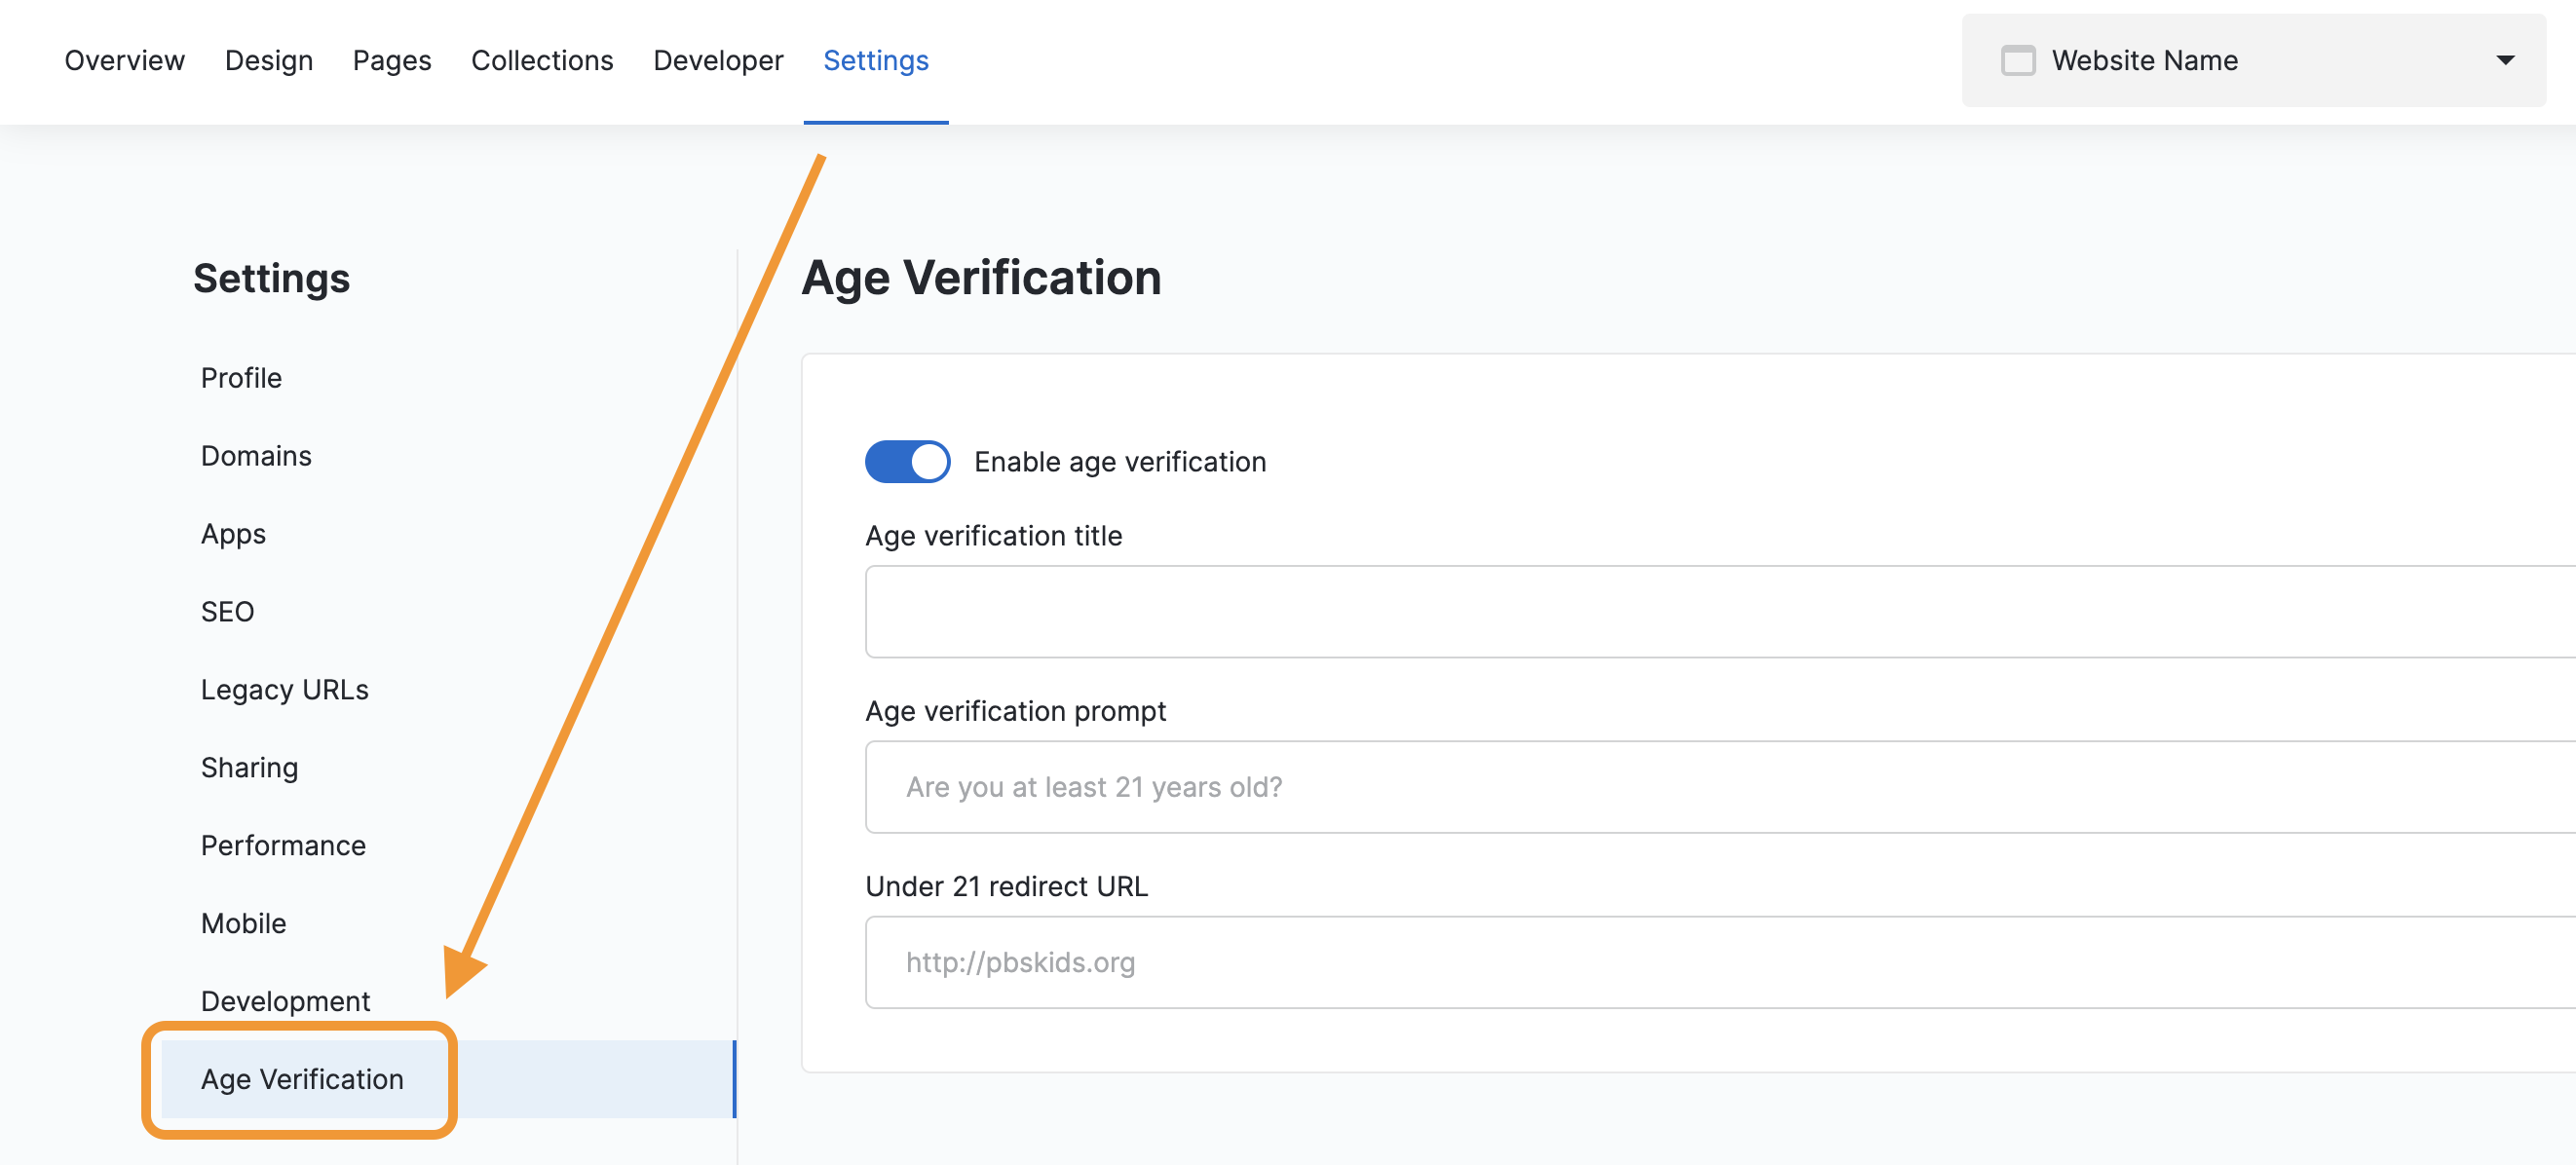The width and height of the screenshot is (2576, 1165).
Task: Select Performance in the sidebar
Action: click(283, 846)
